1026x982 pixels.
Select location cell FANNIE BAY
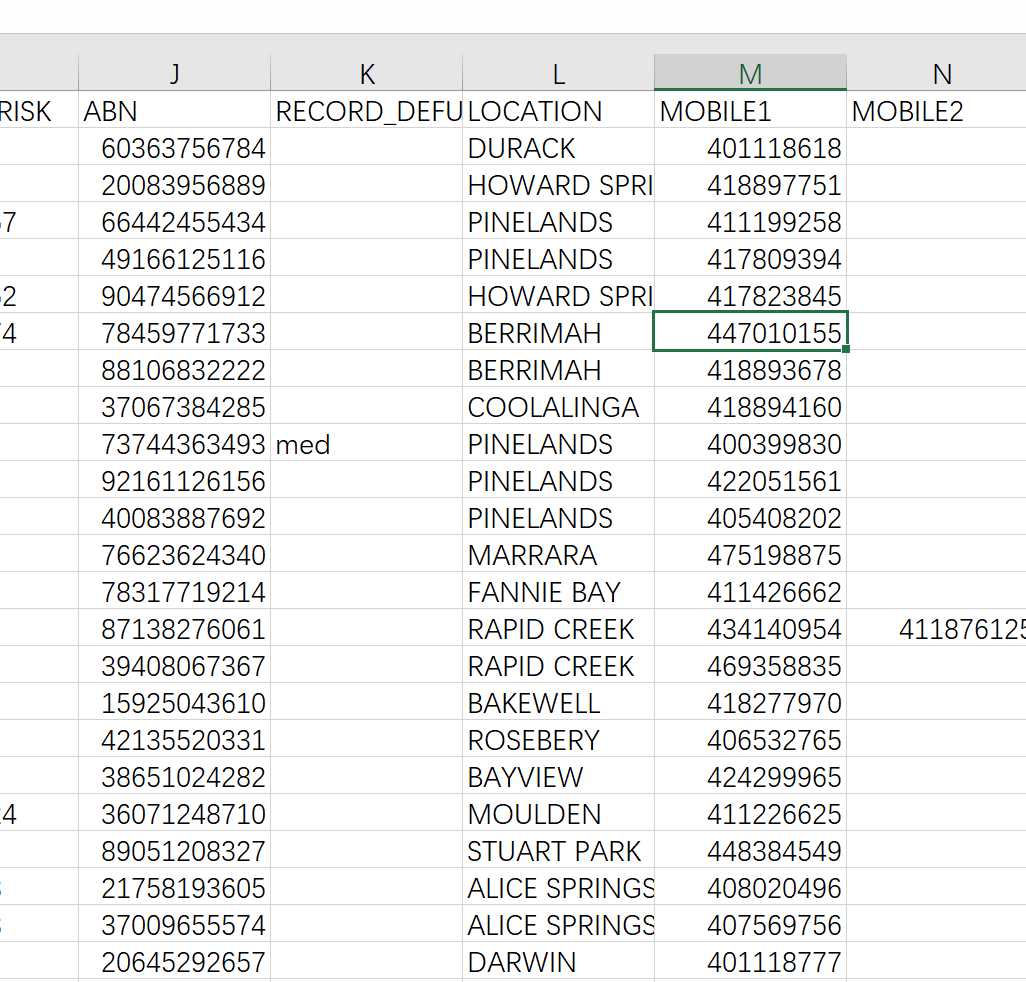[x=558, y=591]
